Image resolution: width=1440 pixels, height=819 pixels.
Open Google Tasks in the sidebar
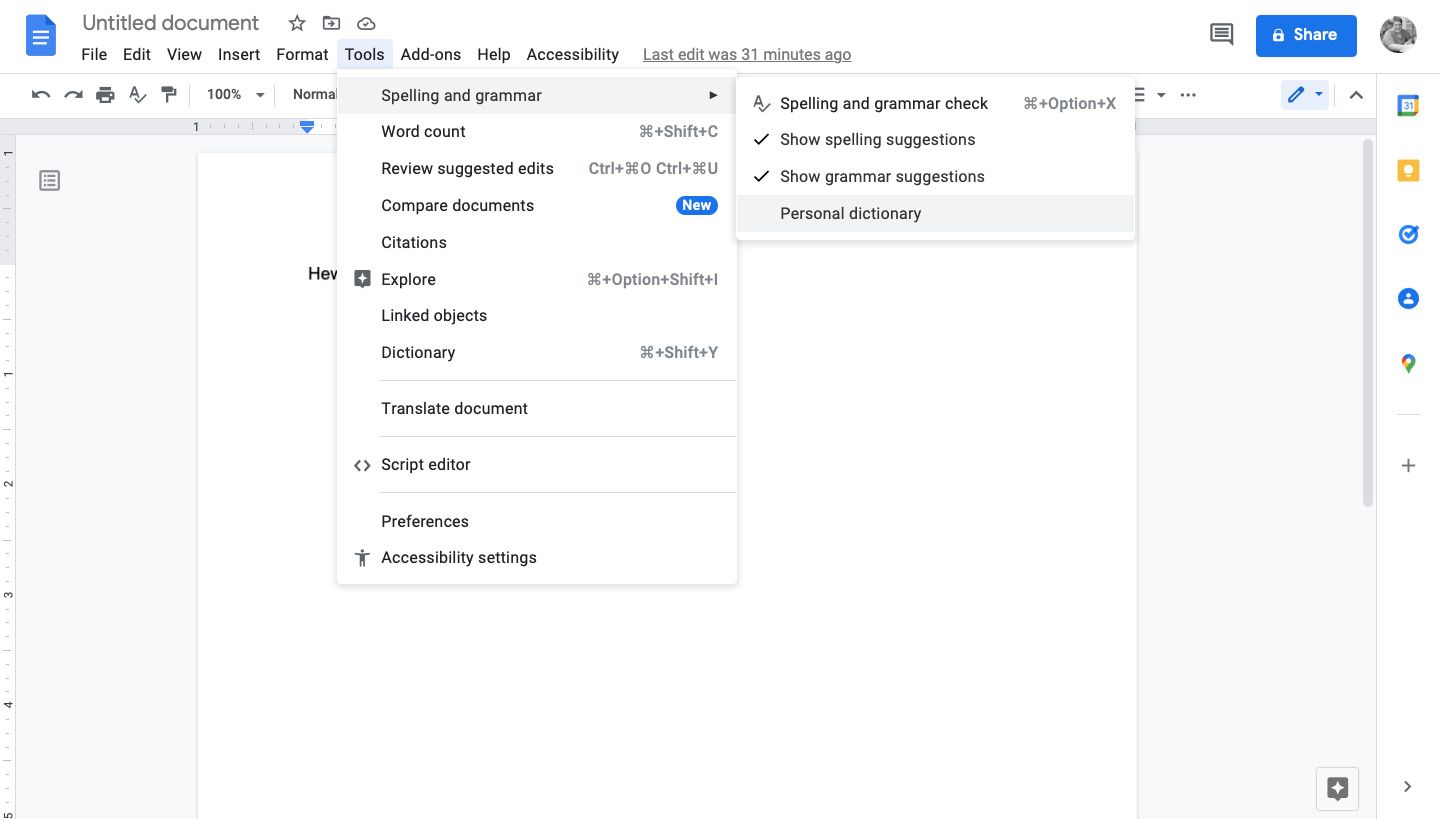click(1408, 234)
